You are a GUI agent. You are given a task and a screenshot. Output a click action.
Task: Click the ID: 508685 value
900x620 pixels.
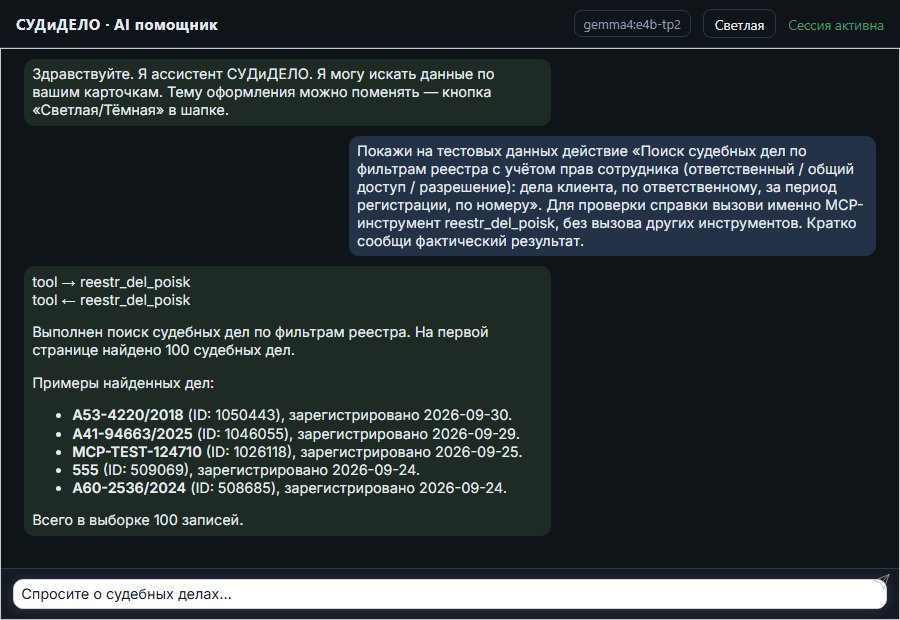tap(234, 488)
